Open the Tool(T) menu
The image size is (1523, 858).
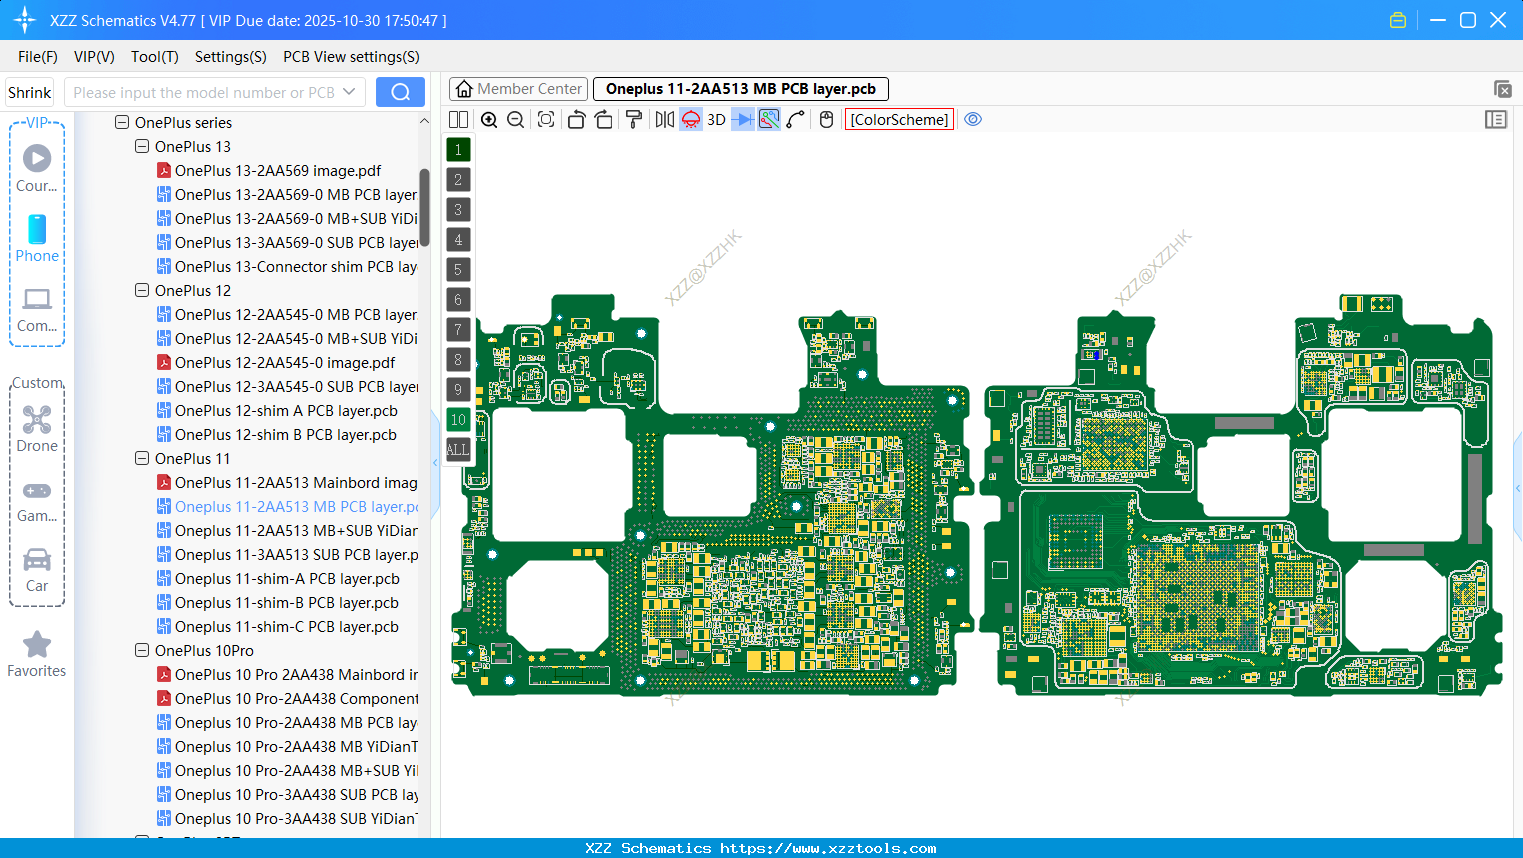point(154,57)
